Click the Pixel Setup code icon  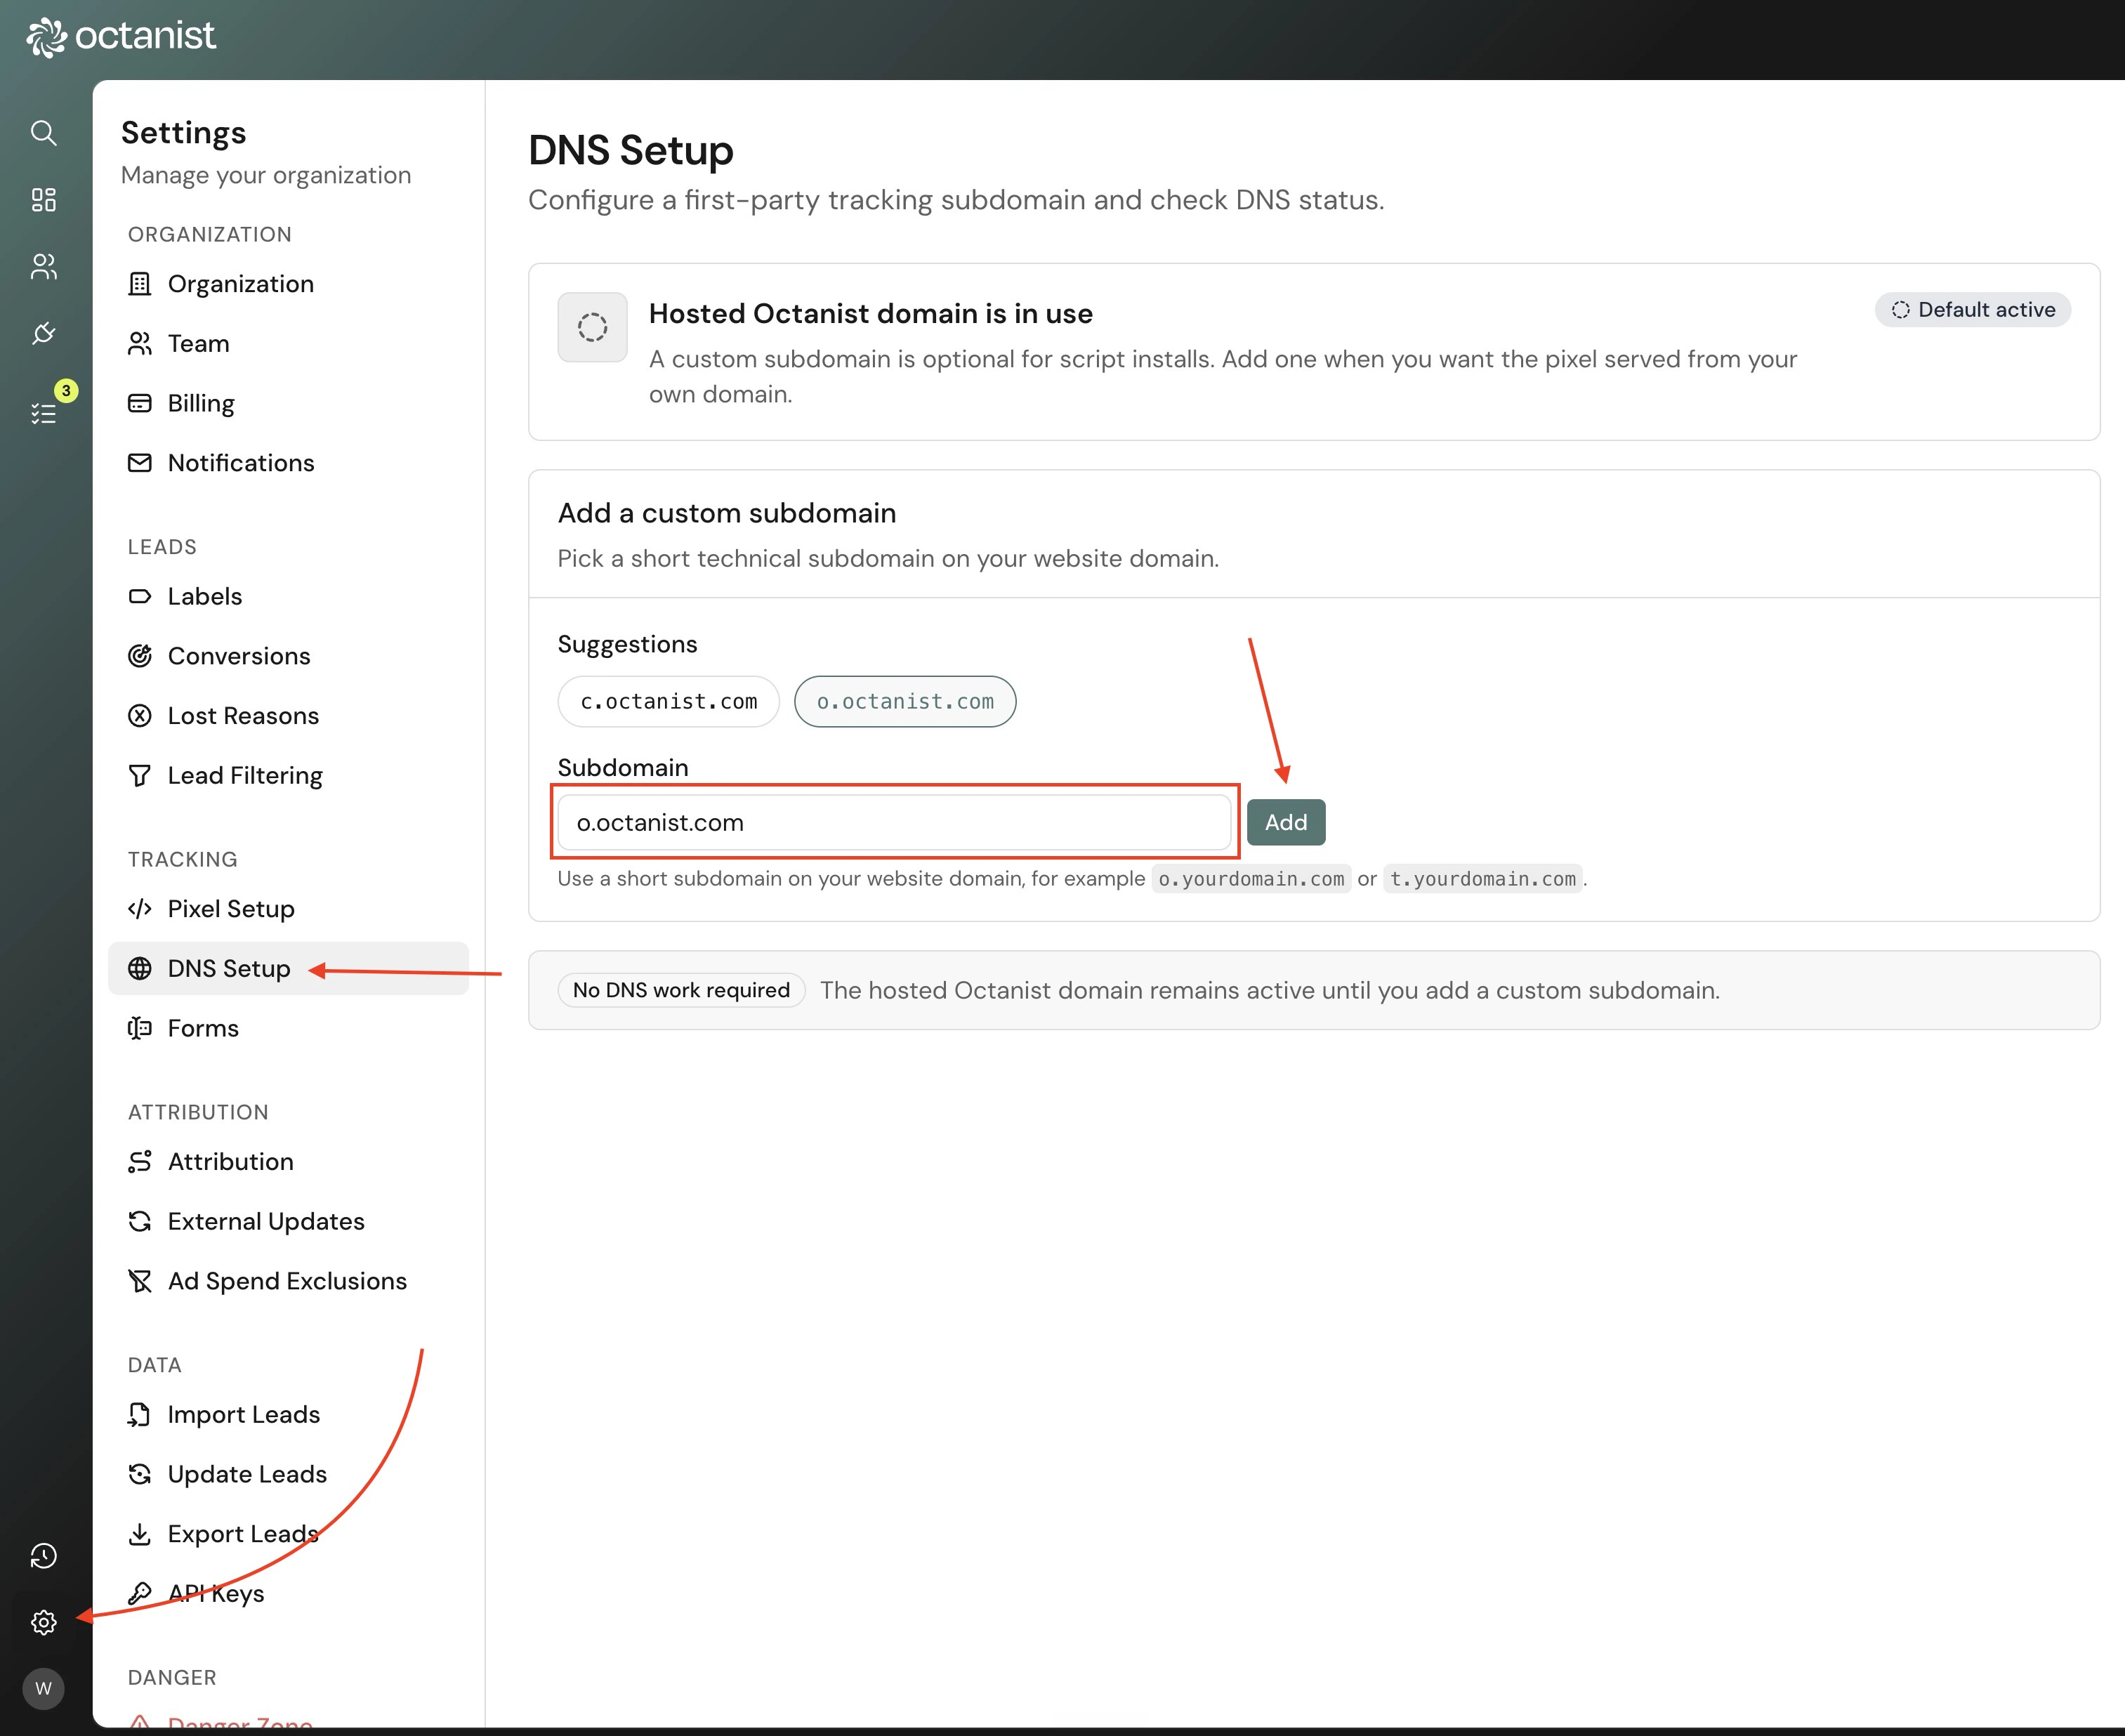[140, 909]
